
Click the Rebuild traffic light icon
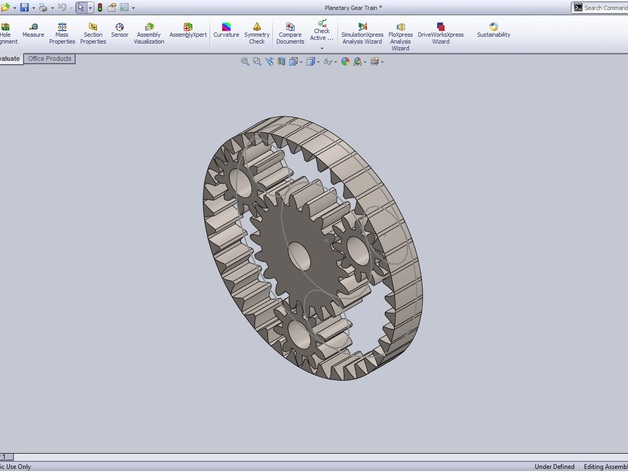click(100, 7)
